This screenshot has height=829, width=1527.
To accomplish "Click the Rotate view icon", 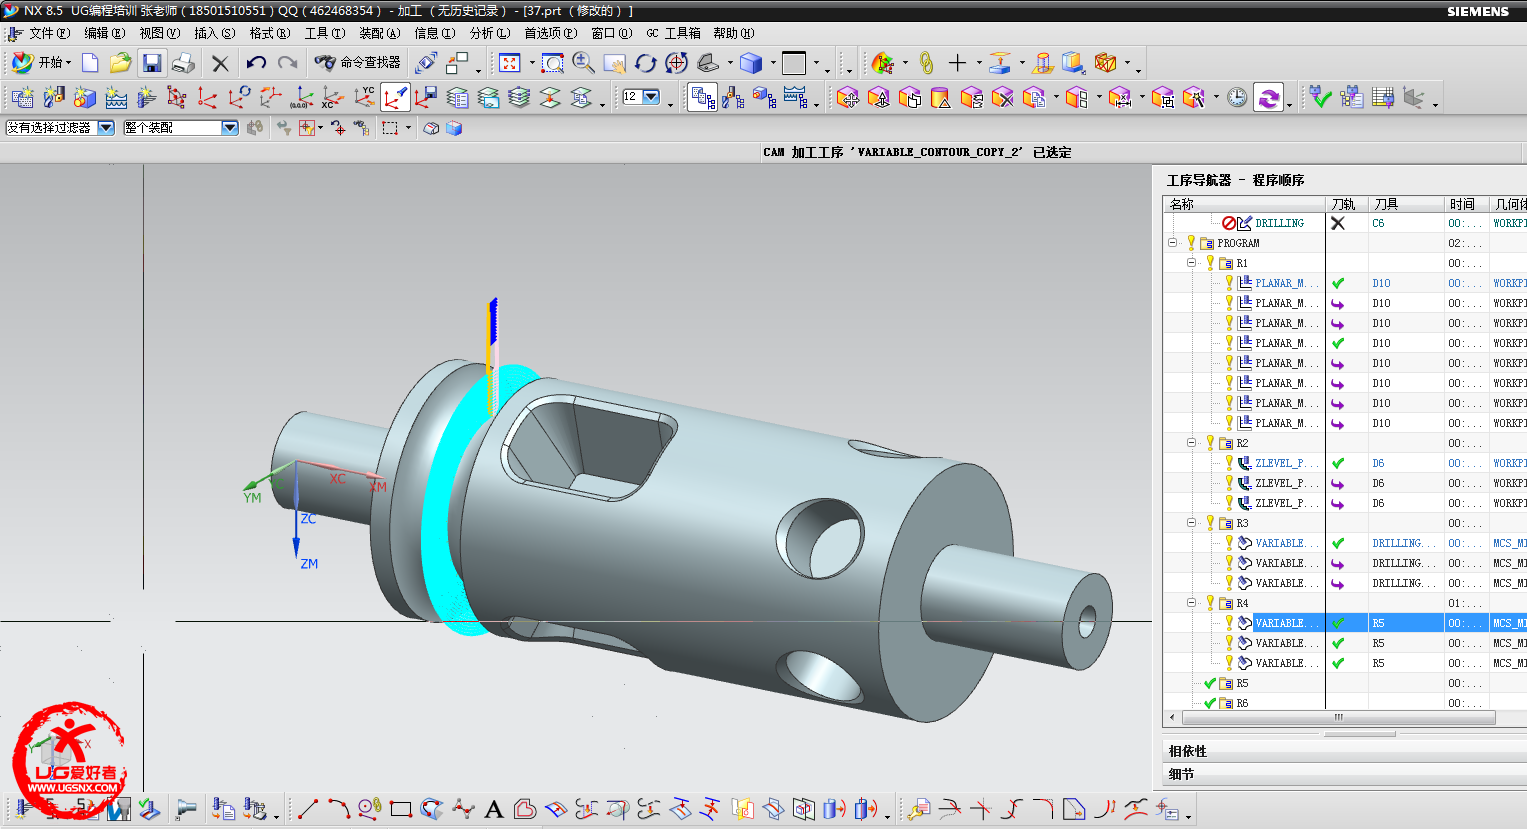I will [x=645, y=63].
